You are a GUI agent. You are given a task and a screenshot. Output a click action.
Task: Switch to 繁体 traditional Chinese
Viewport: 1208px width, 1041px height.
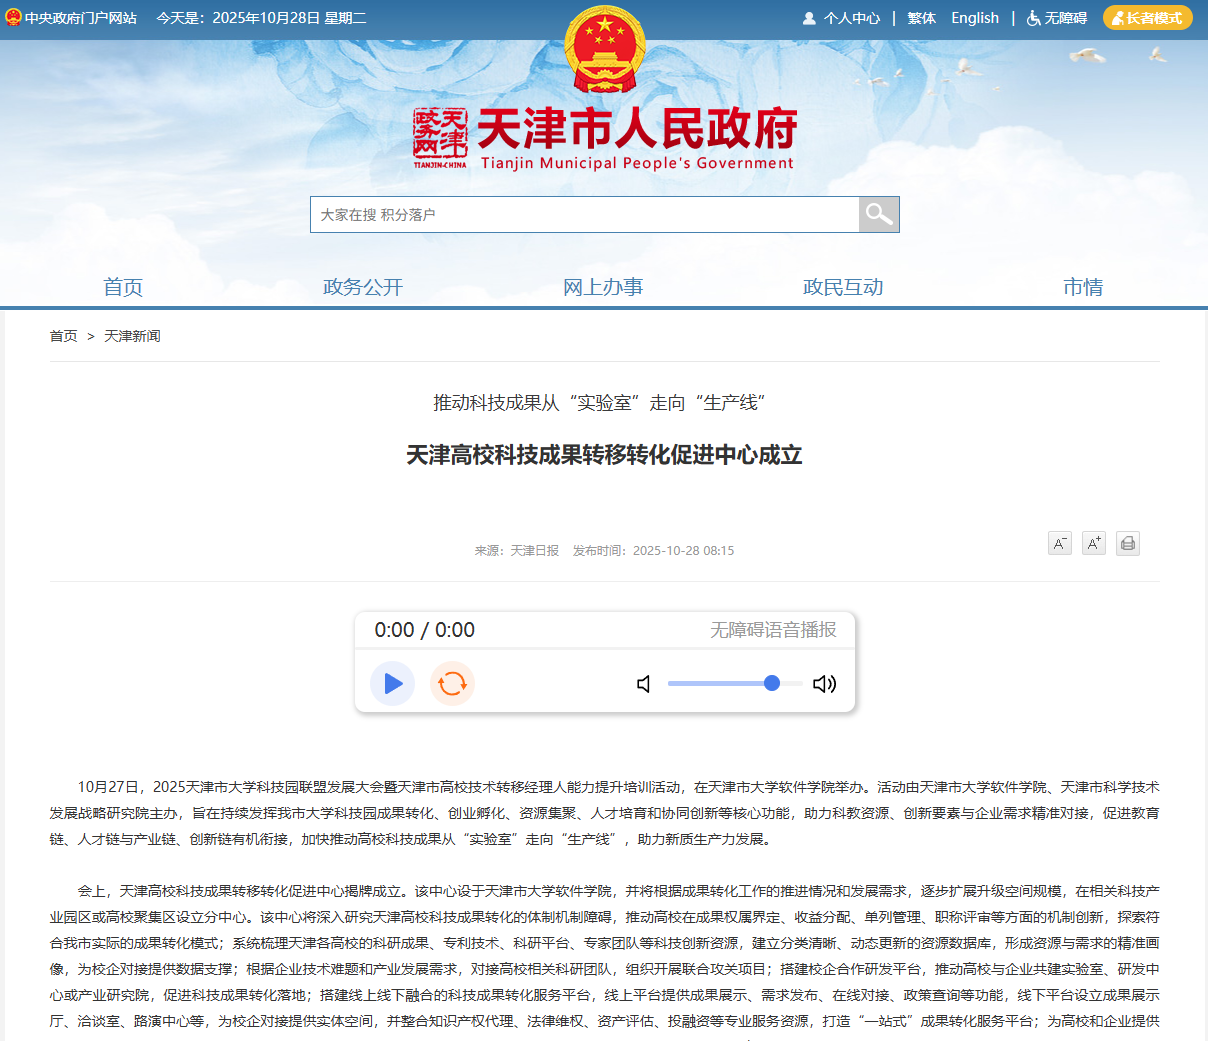pos(921,18)
